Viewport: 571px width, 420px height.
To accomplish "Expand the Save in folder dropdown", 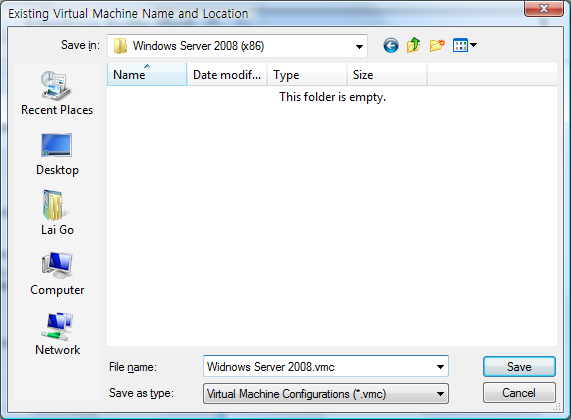I will click(x=359, y=46).
